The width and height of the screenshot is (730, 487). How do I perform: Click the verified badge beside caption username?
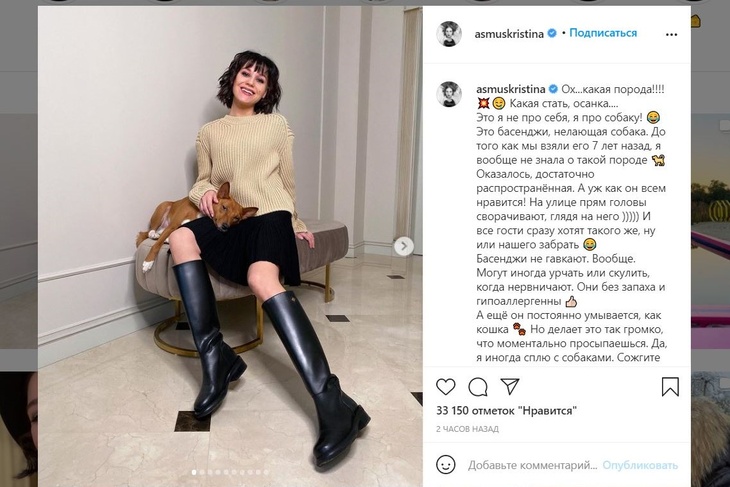[553, 88]
